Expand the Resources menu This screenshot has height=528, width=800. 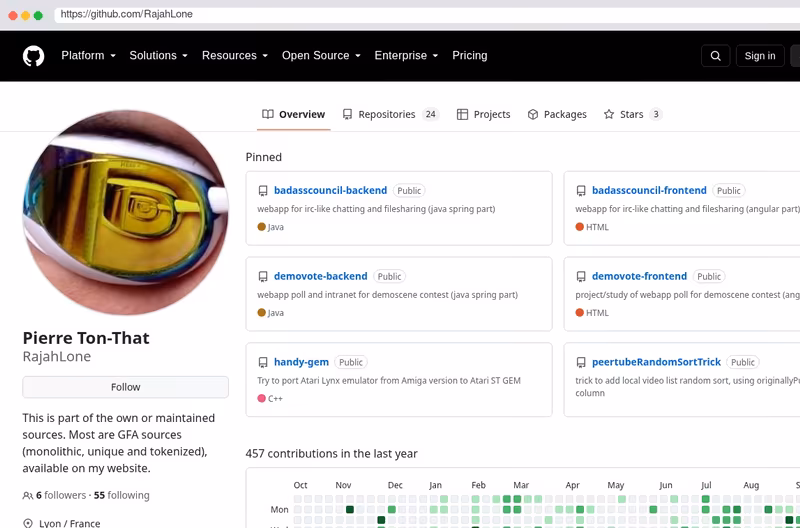(x=235, y=56)
